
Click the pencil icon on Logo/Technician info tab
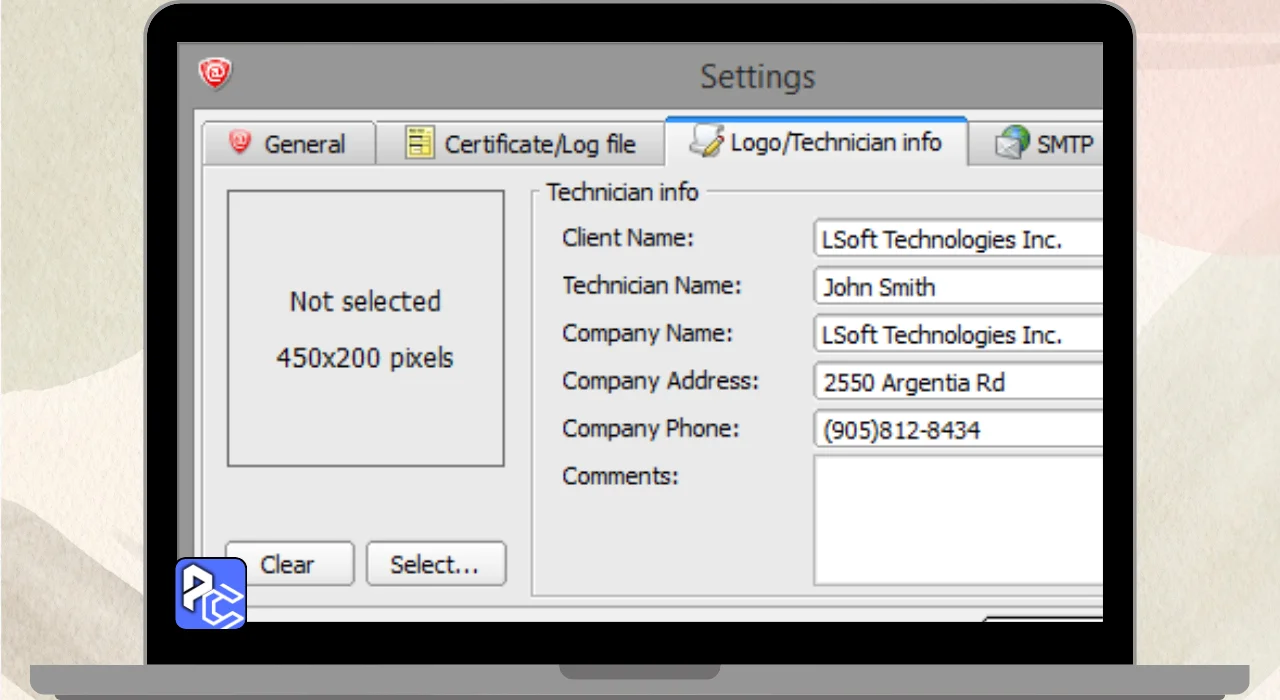click(x=706, y=142)
